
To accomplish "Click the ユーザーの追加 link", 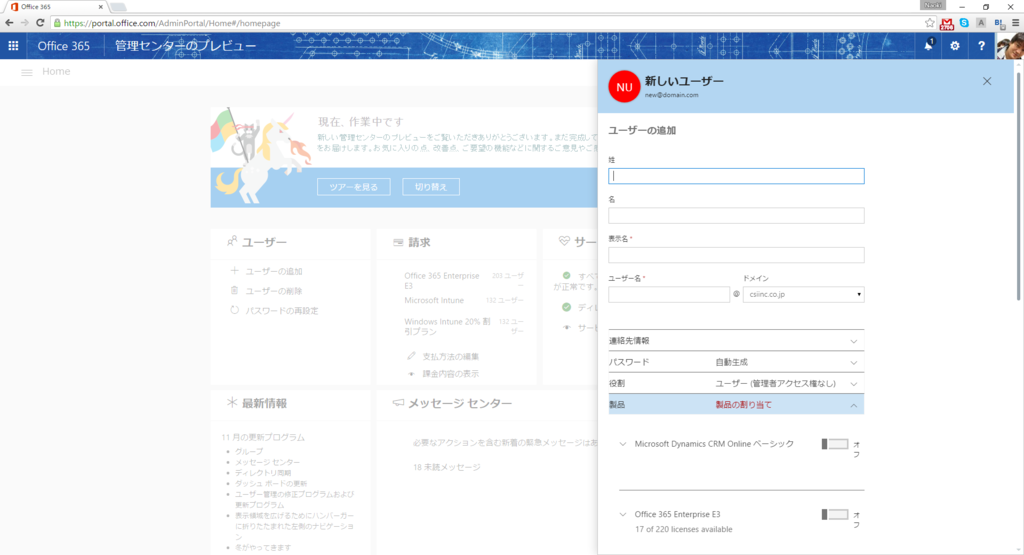I will pos(274,271).
